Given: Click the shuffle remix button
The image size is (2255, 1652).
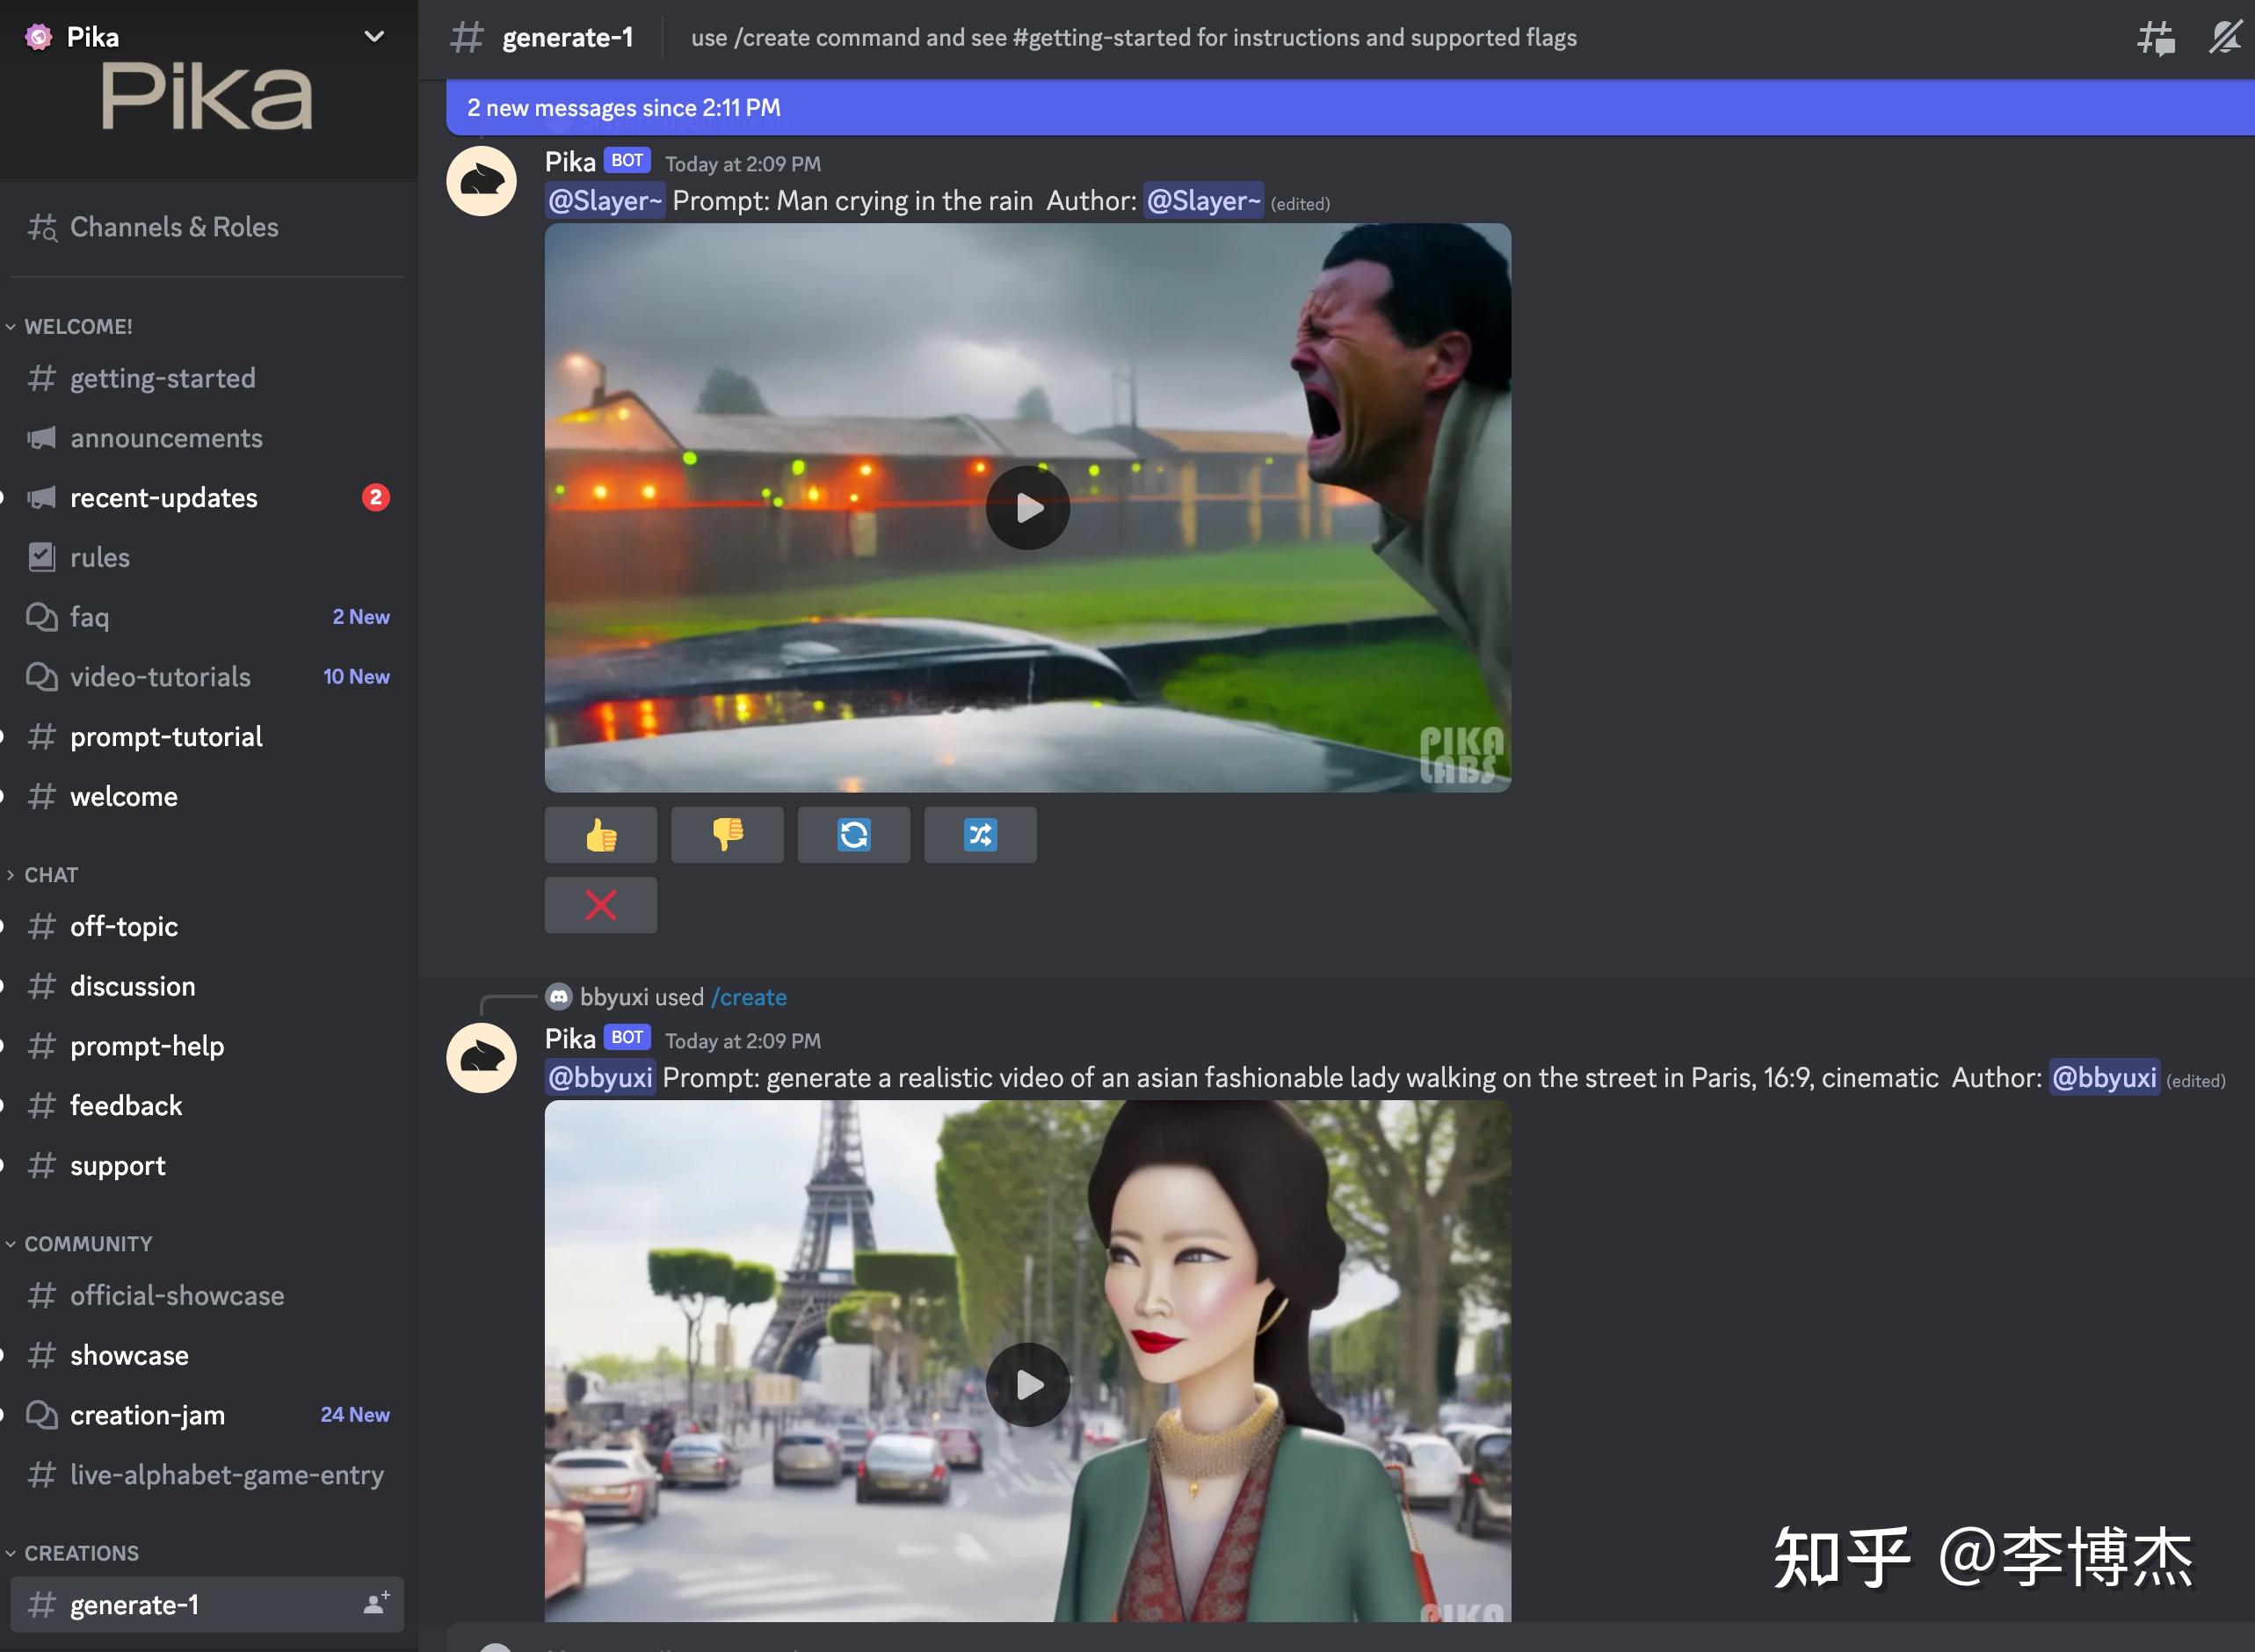Looking at the screenshot, I should tap(980, 834).
